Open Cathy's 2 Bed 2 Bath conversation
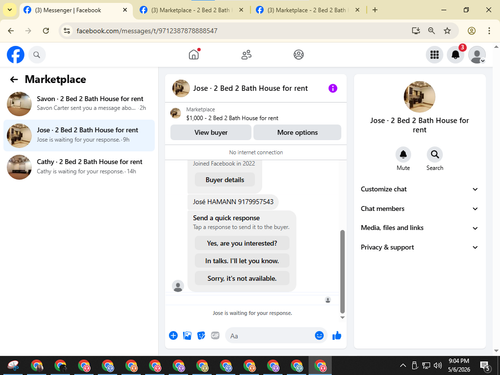This screenshot has height=375, width=500. click(x=79, y=167)
